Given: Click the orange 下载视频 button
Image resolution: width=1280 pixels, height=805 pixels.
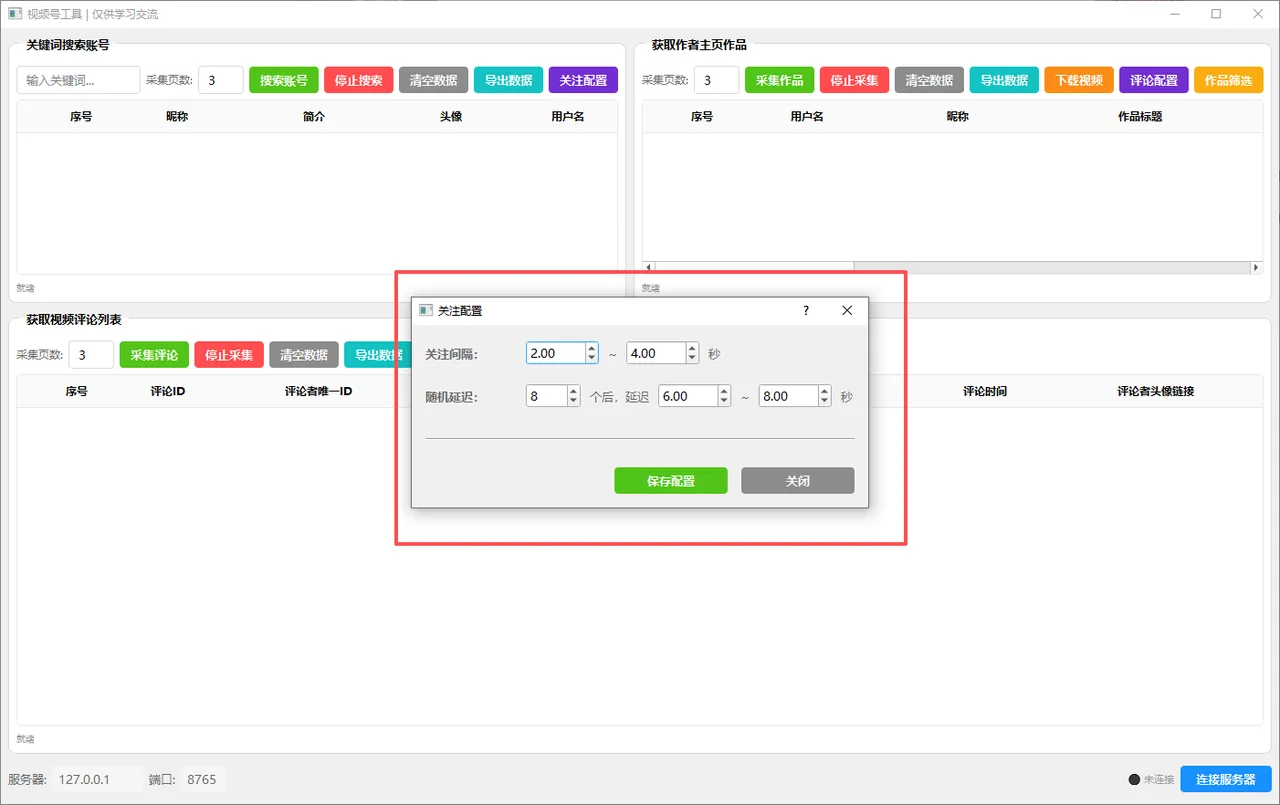Looking at the screenshot, I should (1080, 80).
